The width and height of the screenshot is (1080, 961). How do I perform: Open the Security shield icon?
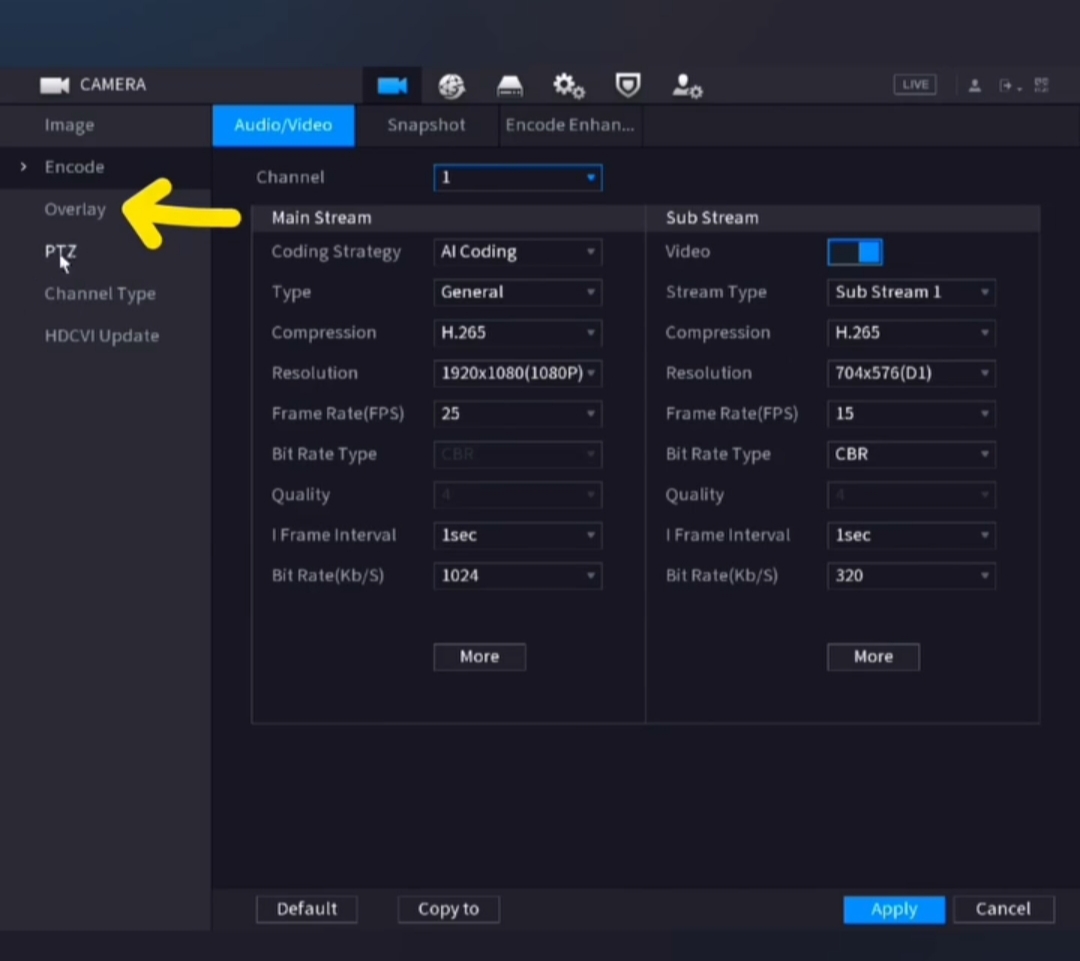point(627,85)
